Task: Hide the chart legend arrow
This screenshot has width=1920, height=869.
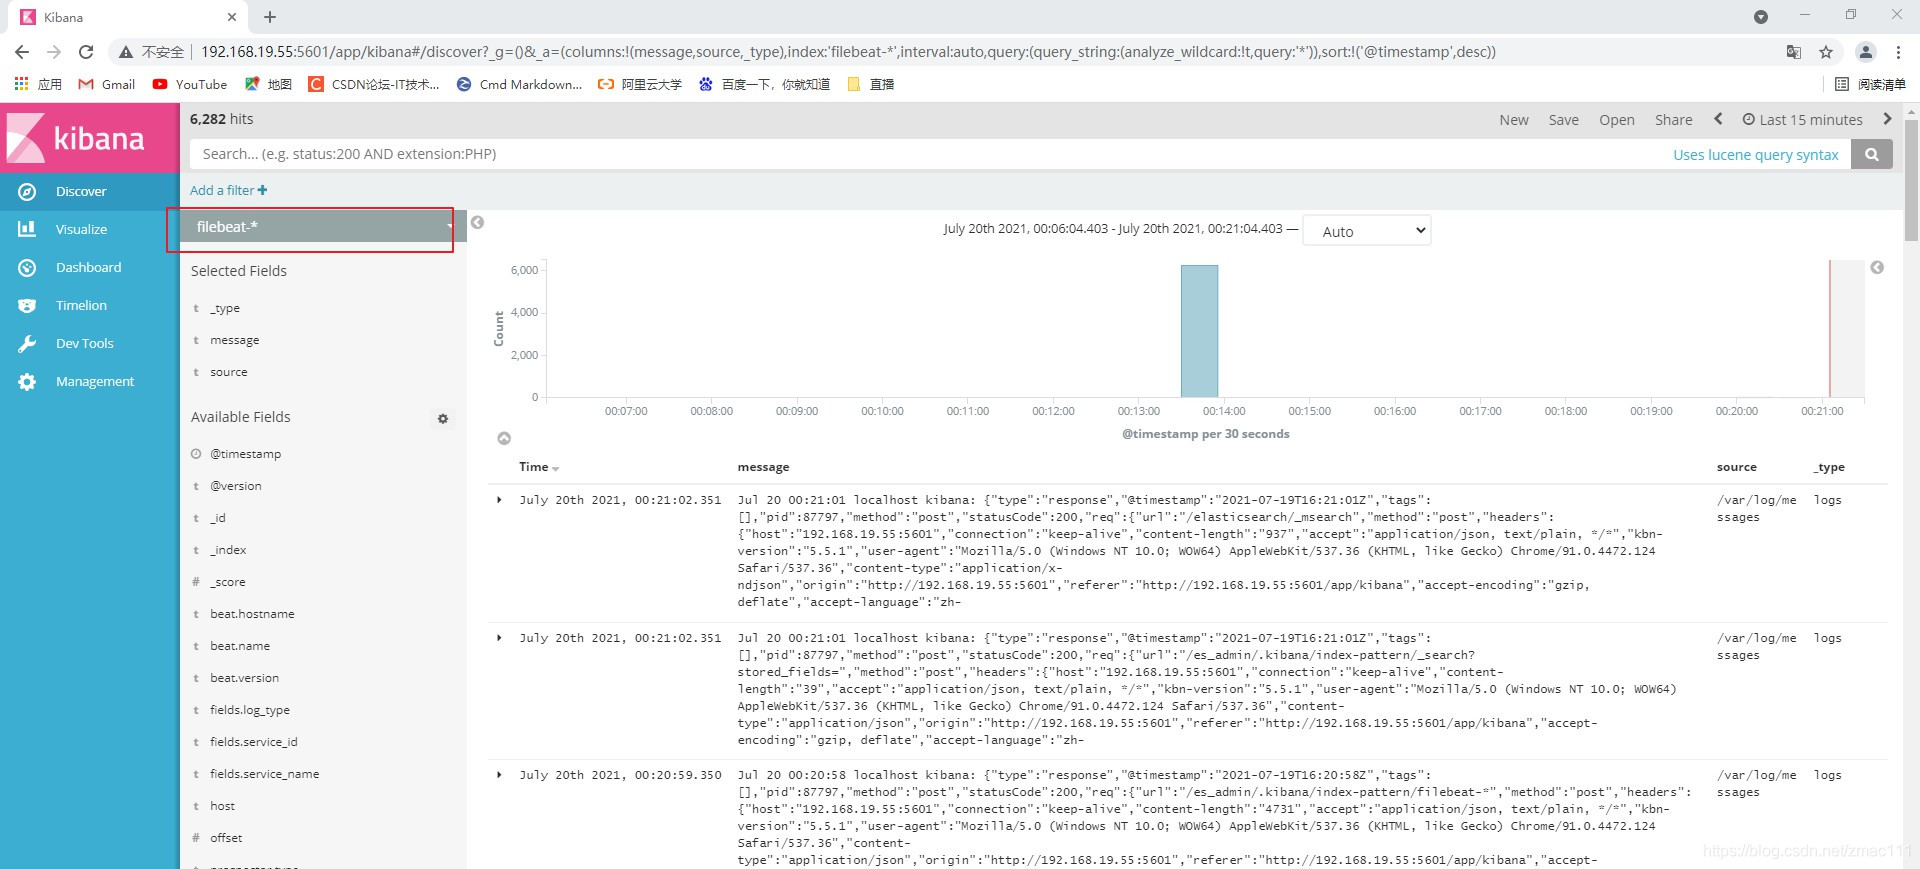Action: tap(1877, 267)
